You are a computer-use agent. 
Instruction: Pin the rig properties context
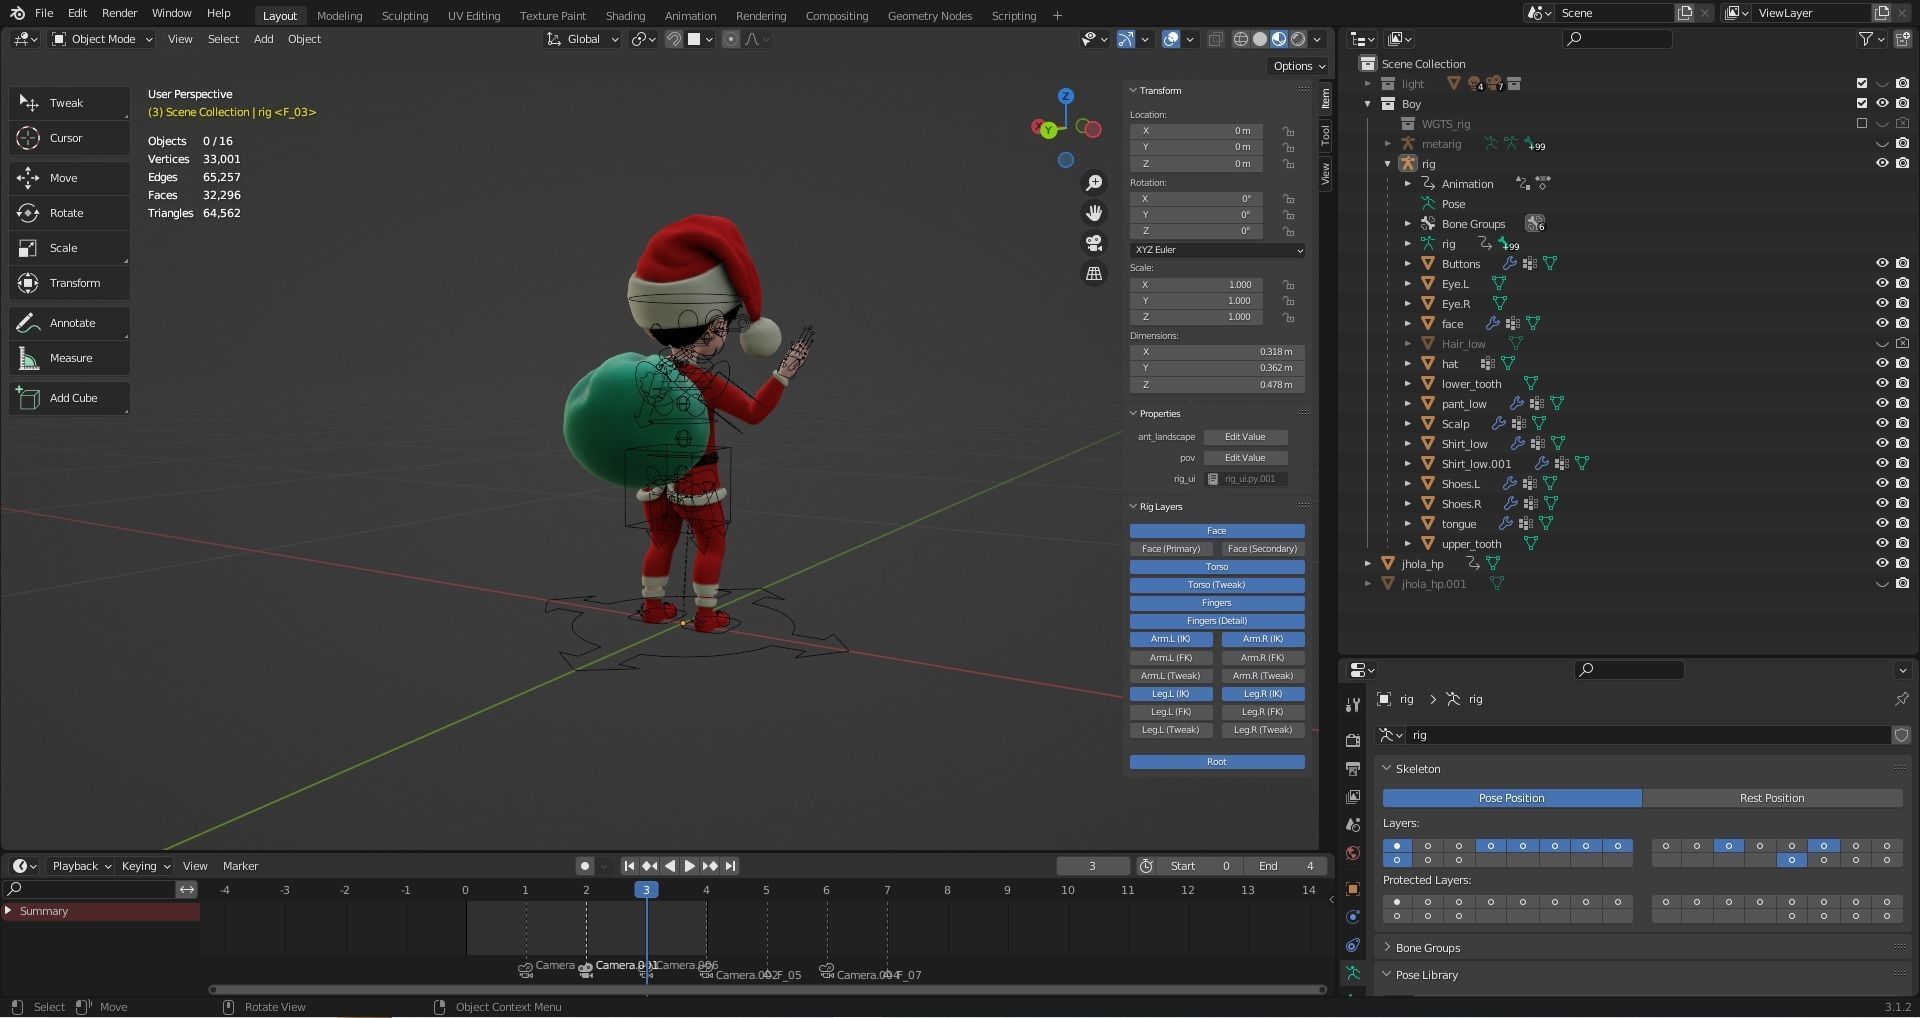pyautogui.click(x=1901, y=699)
